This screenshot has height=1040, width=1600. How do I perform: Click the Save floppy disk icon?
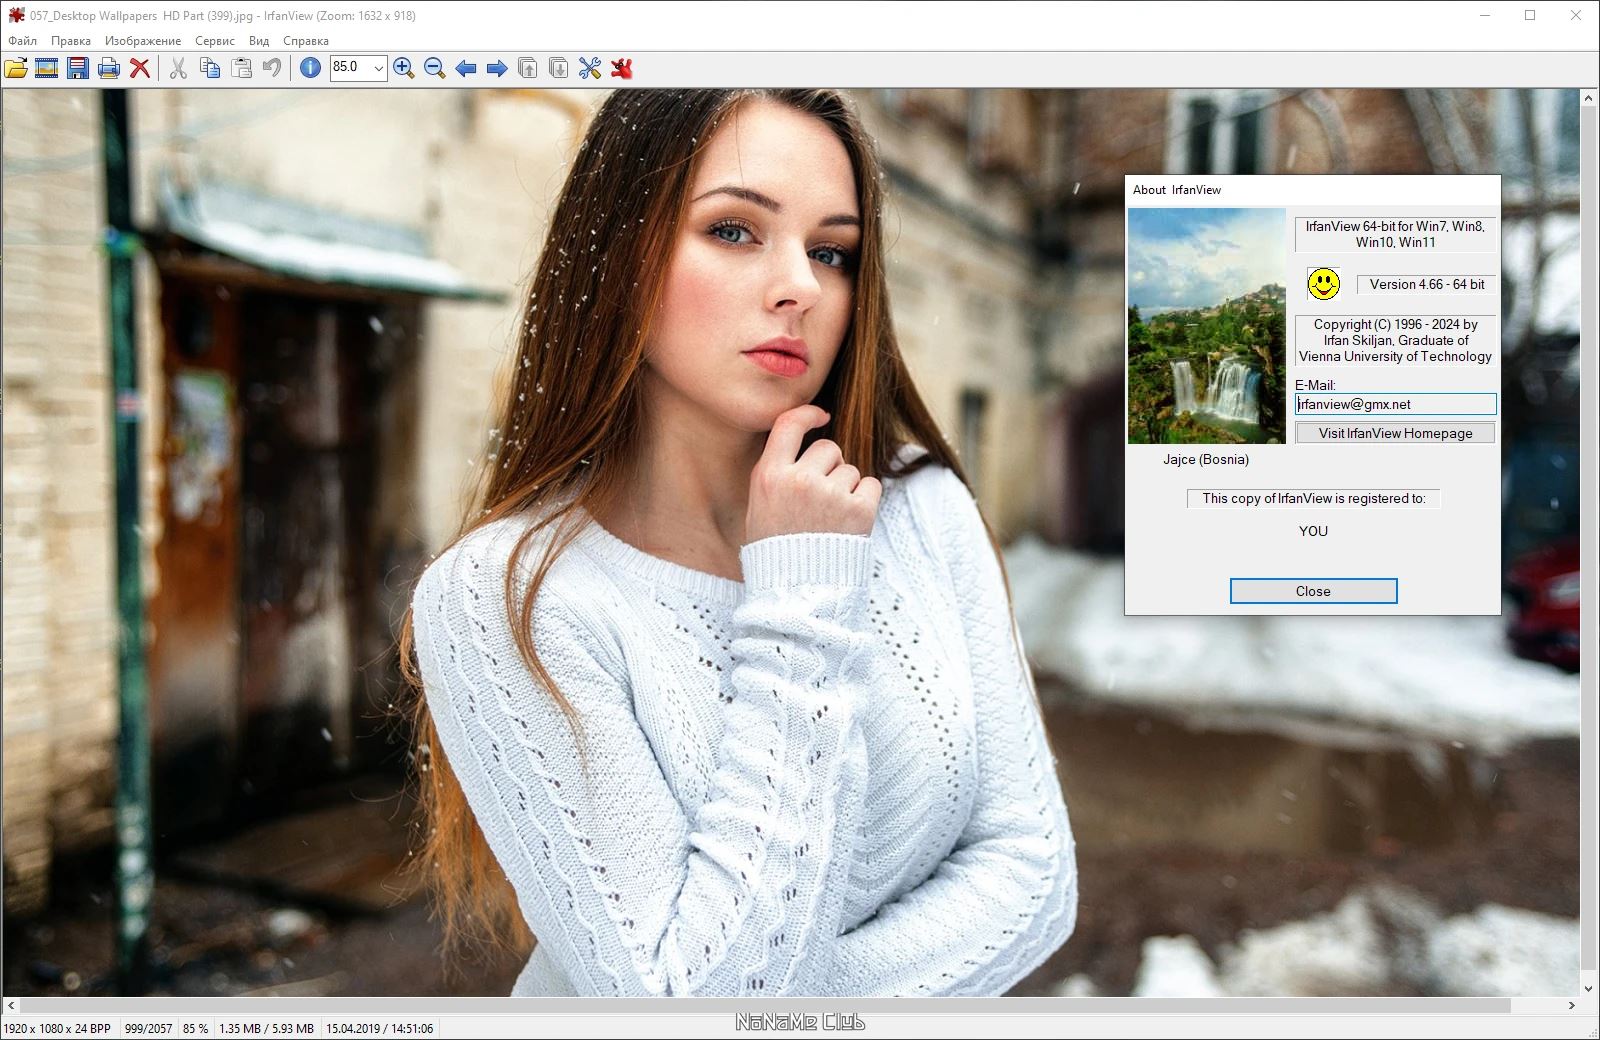[78, 68]
